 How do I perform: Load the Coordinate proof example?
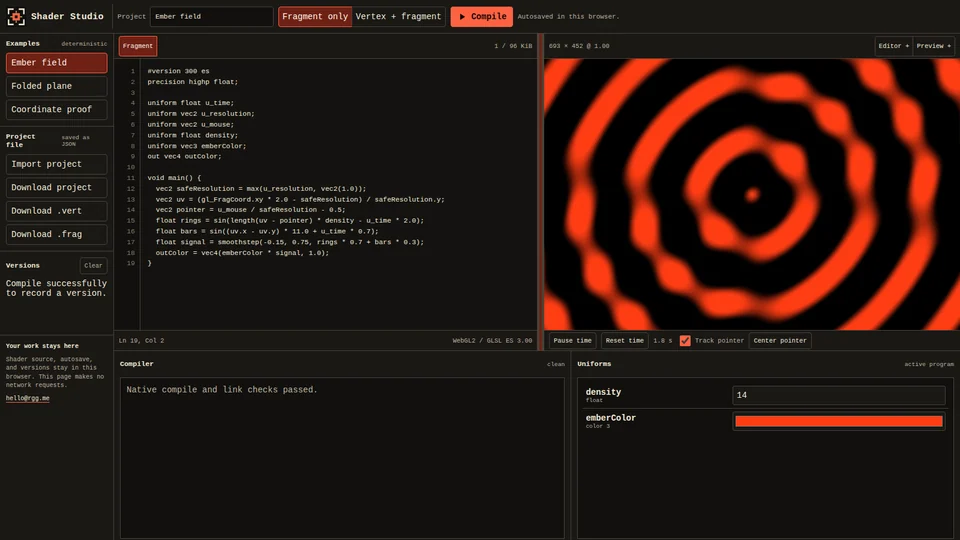click(56, 110)
